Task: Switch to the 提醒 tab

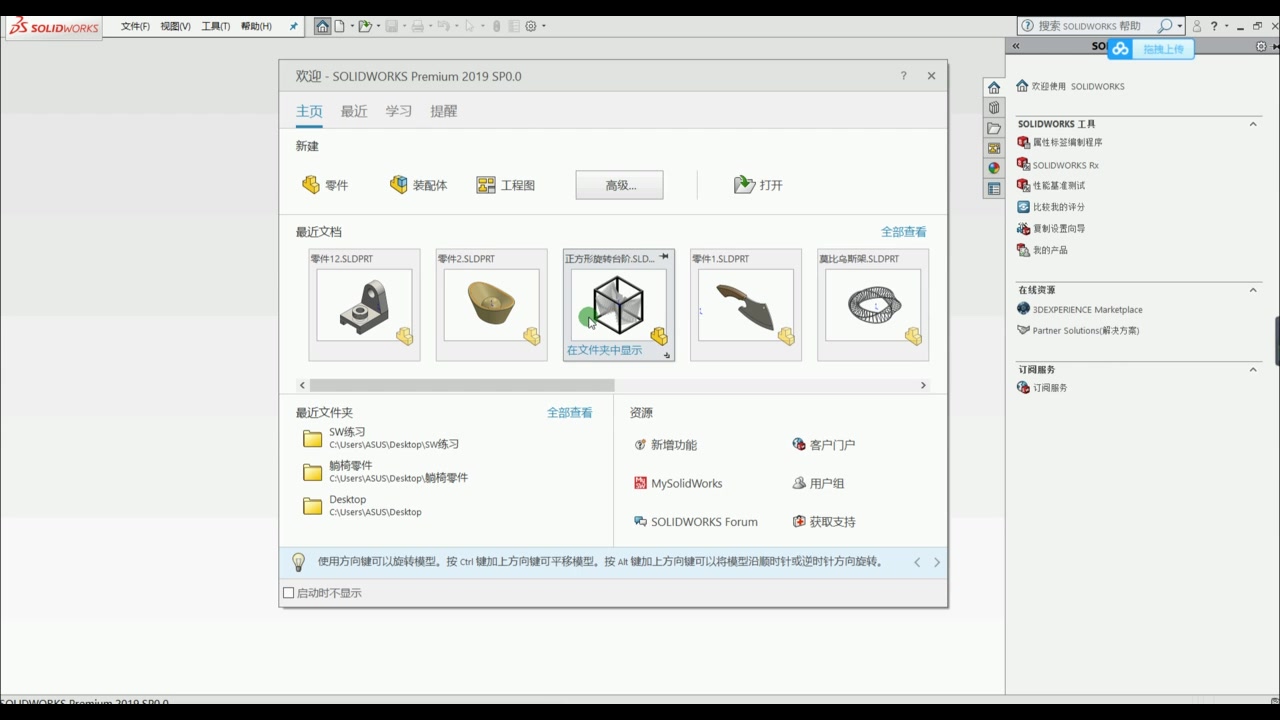Action: 444,111
